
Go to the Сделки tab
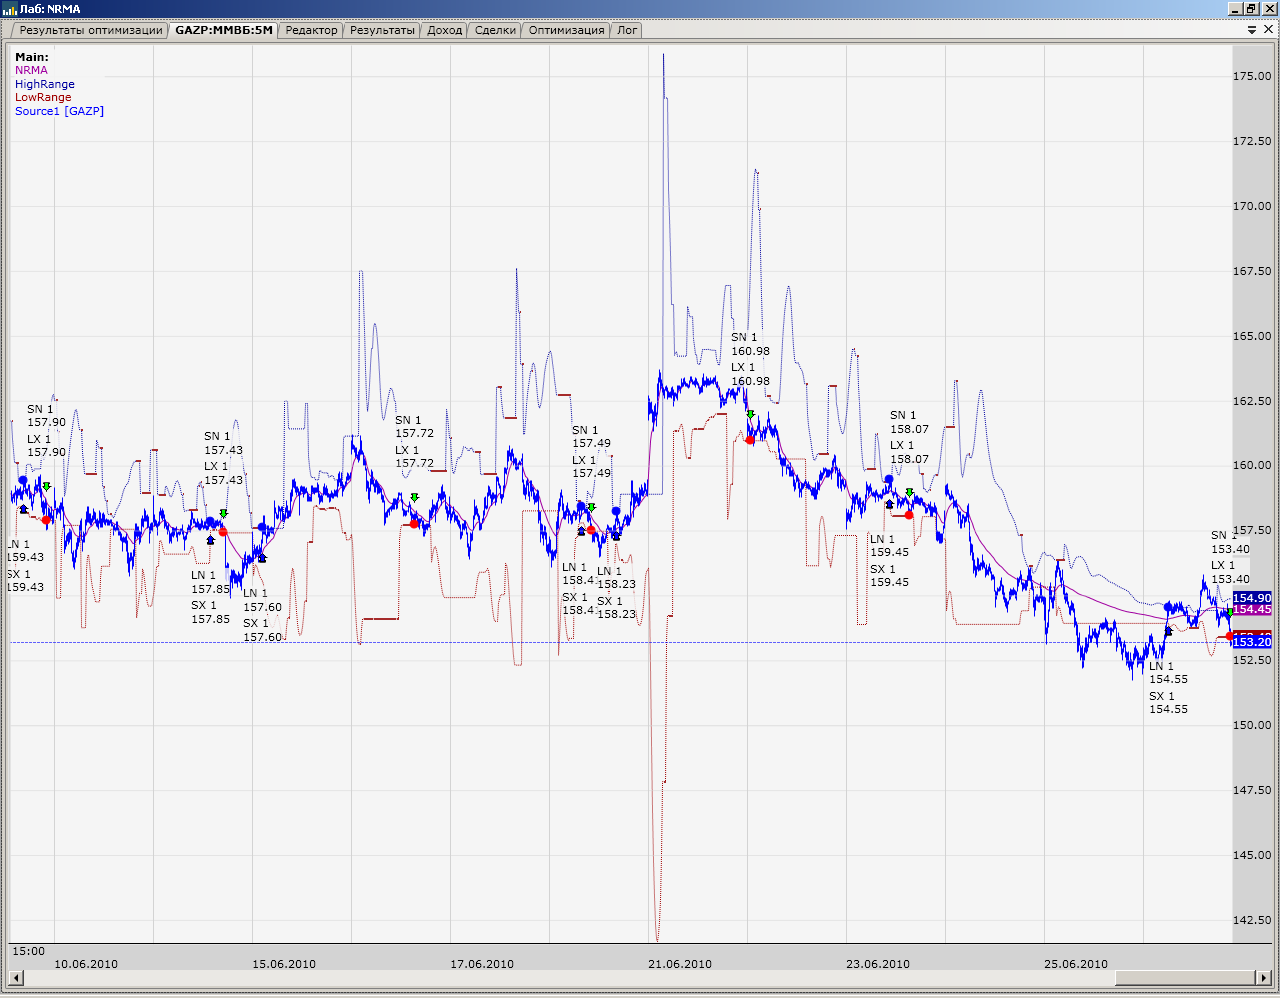coord(495,30)
